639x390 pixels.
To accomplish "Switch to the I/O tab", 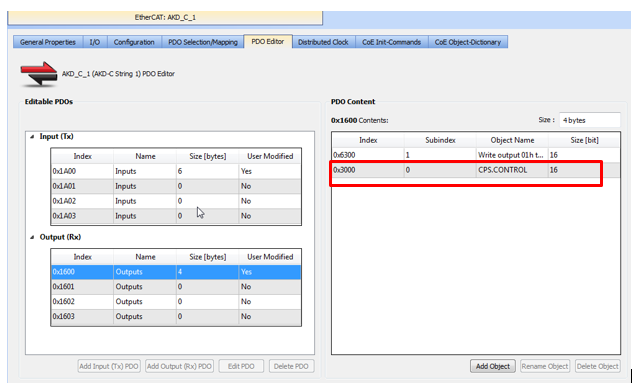I will pos(95,42).
